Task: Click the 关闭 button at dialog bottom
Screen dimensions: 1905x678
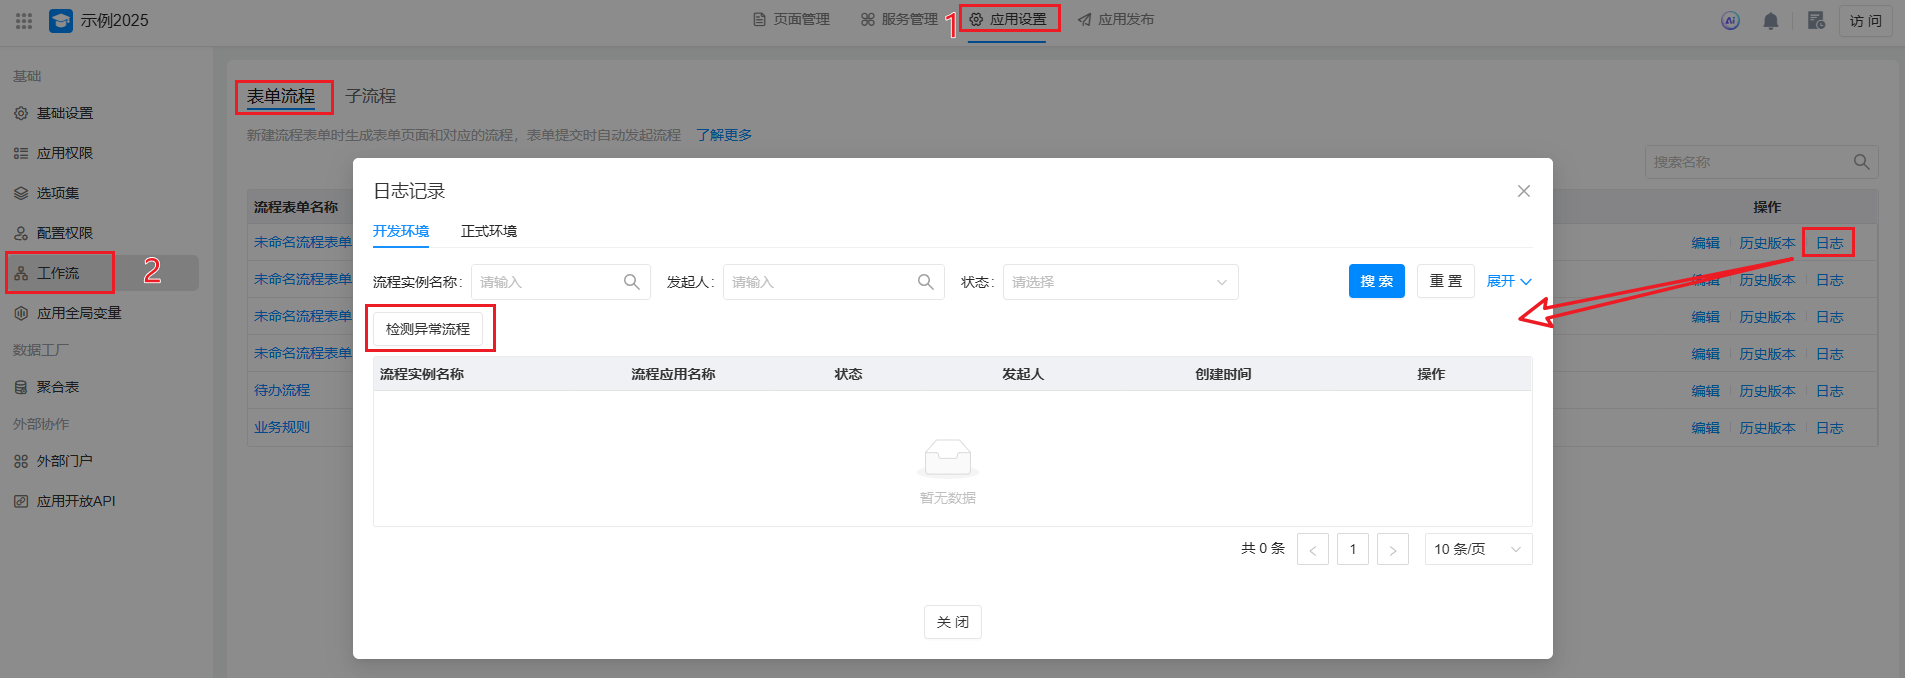Action: coord(952,622)
